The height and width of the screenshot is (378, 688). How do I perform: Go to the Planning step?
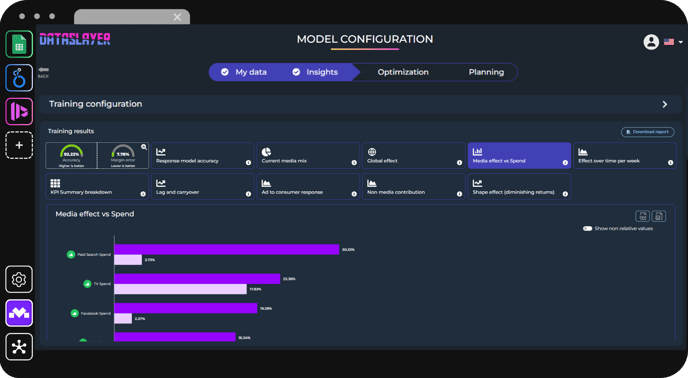(486, 72)
